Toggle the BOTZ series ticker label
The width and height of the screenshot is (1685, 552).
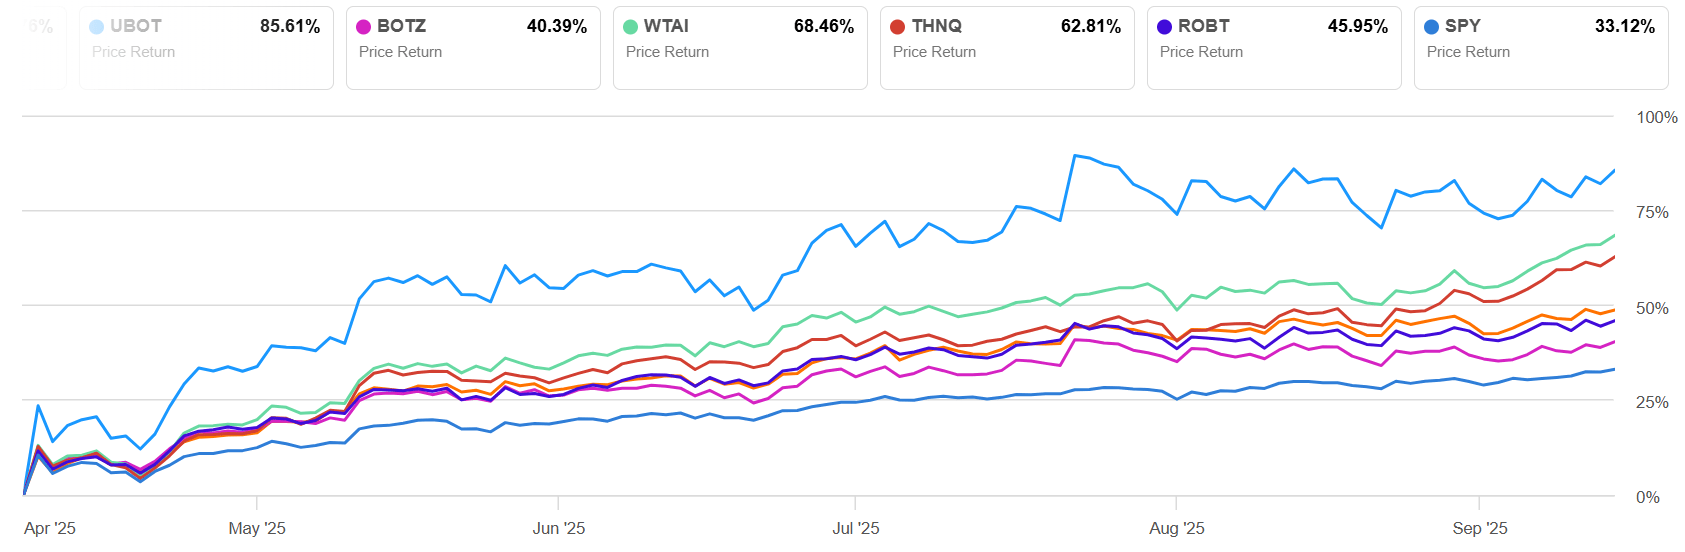click(x=401, y=26)
